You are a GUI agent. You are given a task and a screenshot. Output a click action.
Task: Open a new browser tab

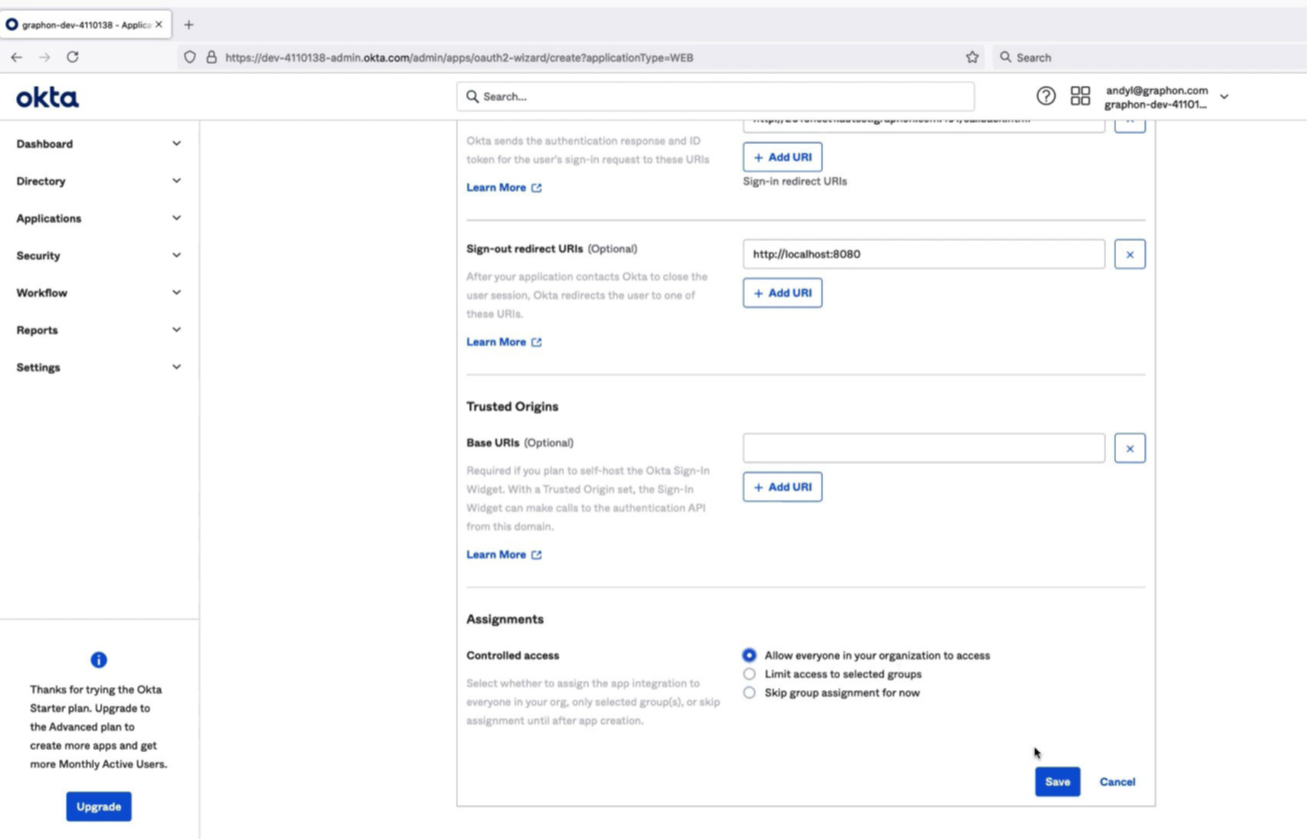click(189, 24)
